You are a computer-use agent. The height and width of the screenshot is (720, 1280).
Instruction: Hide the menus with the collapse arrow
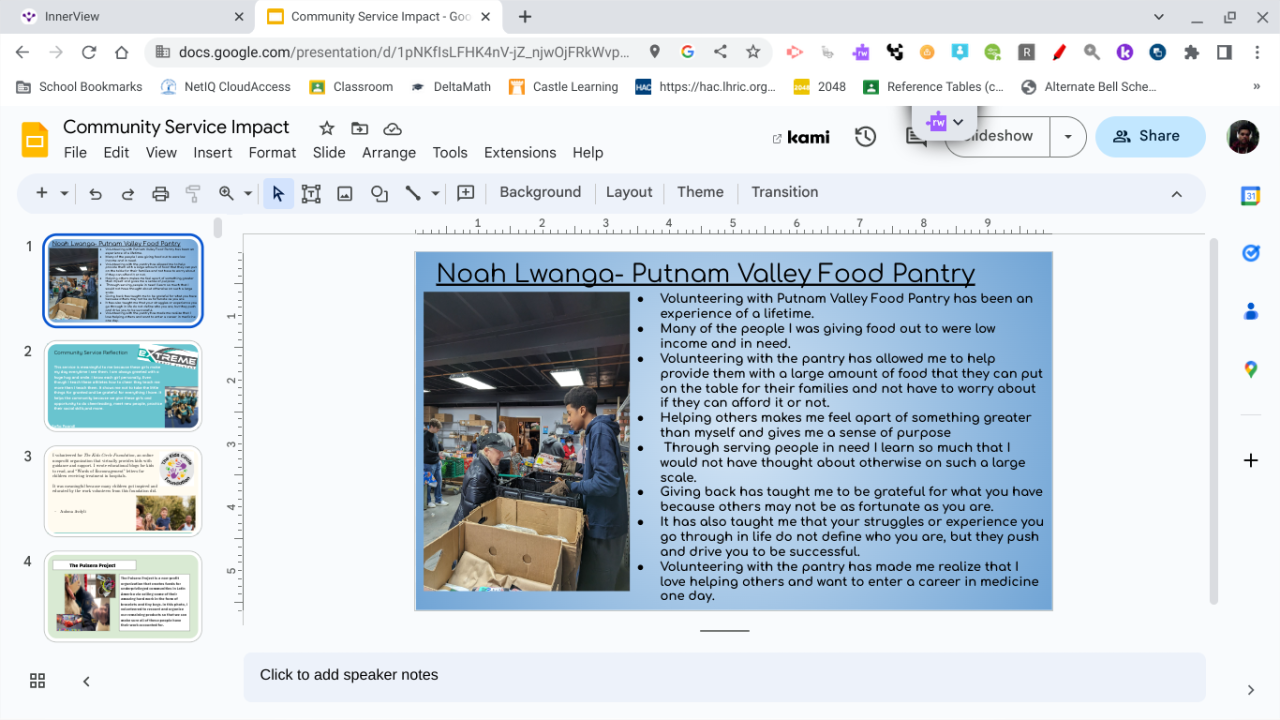pyautogui.click(x=1177, y=194)
